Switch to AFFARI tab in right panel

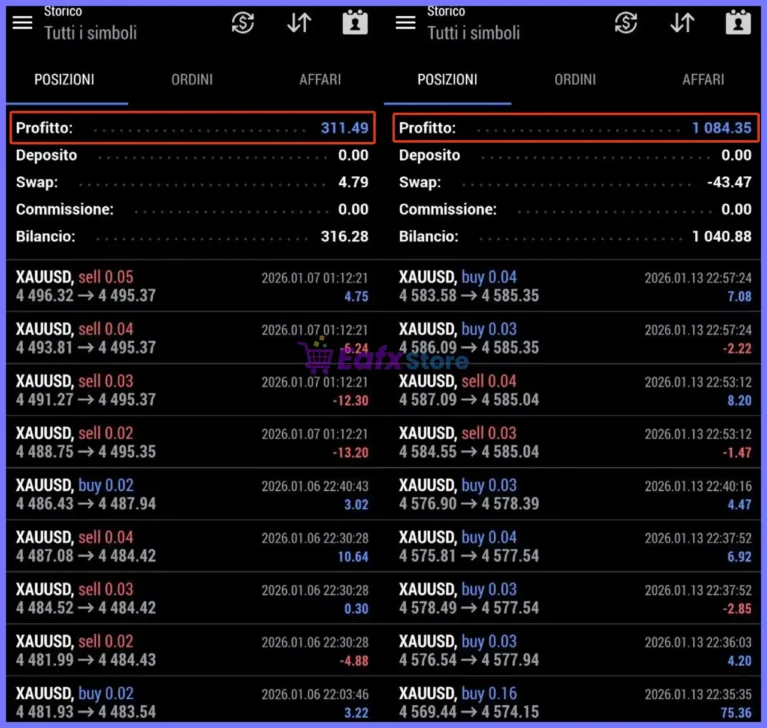pyautogui.click(x=703, y=79)
